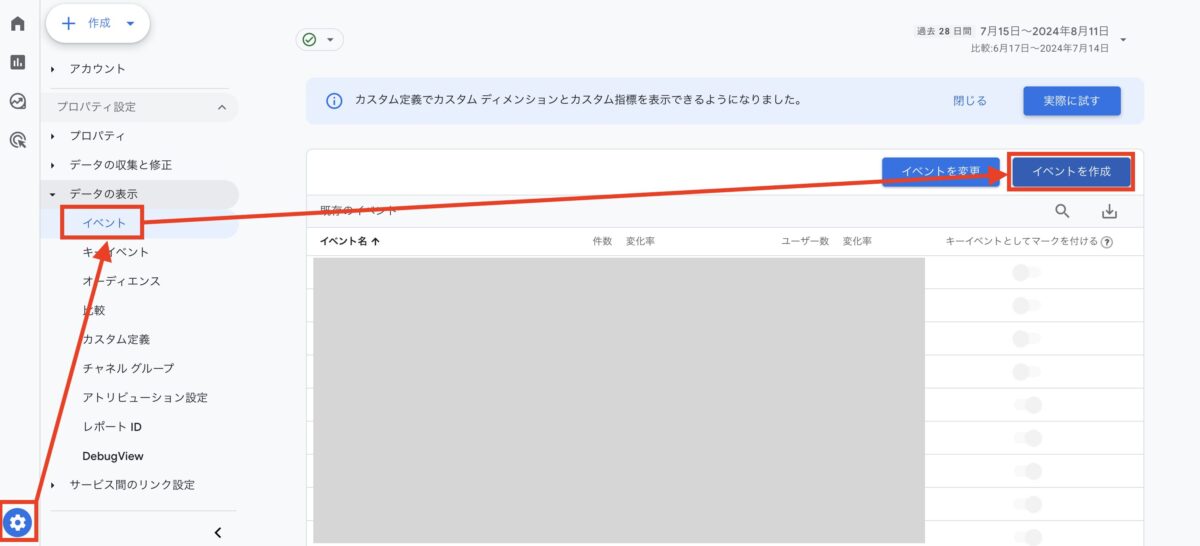Open the date range picker 7月15日〜2024年8月11日
The height and width of the screenshot is (546, 1200).
click(1023, 39)
